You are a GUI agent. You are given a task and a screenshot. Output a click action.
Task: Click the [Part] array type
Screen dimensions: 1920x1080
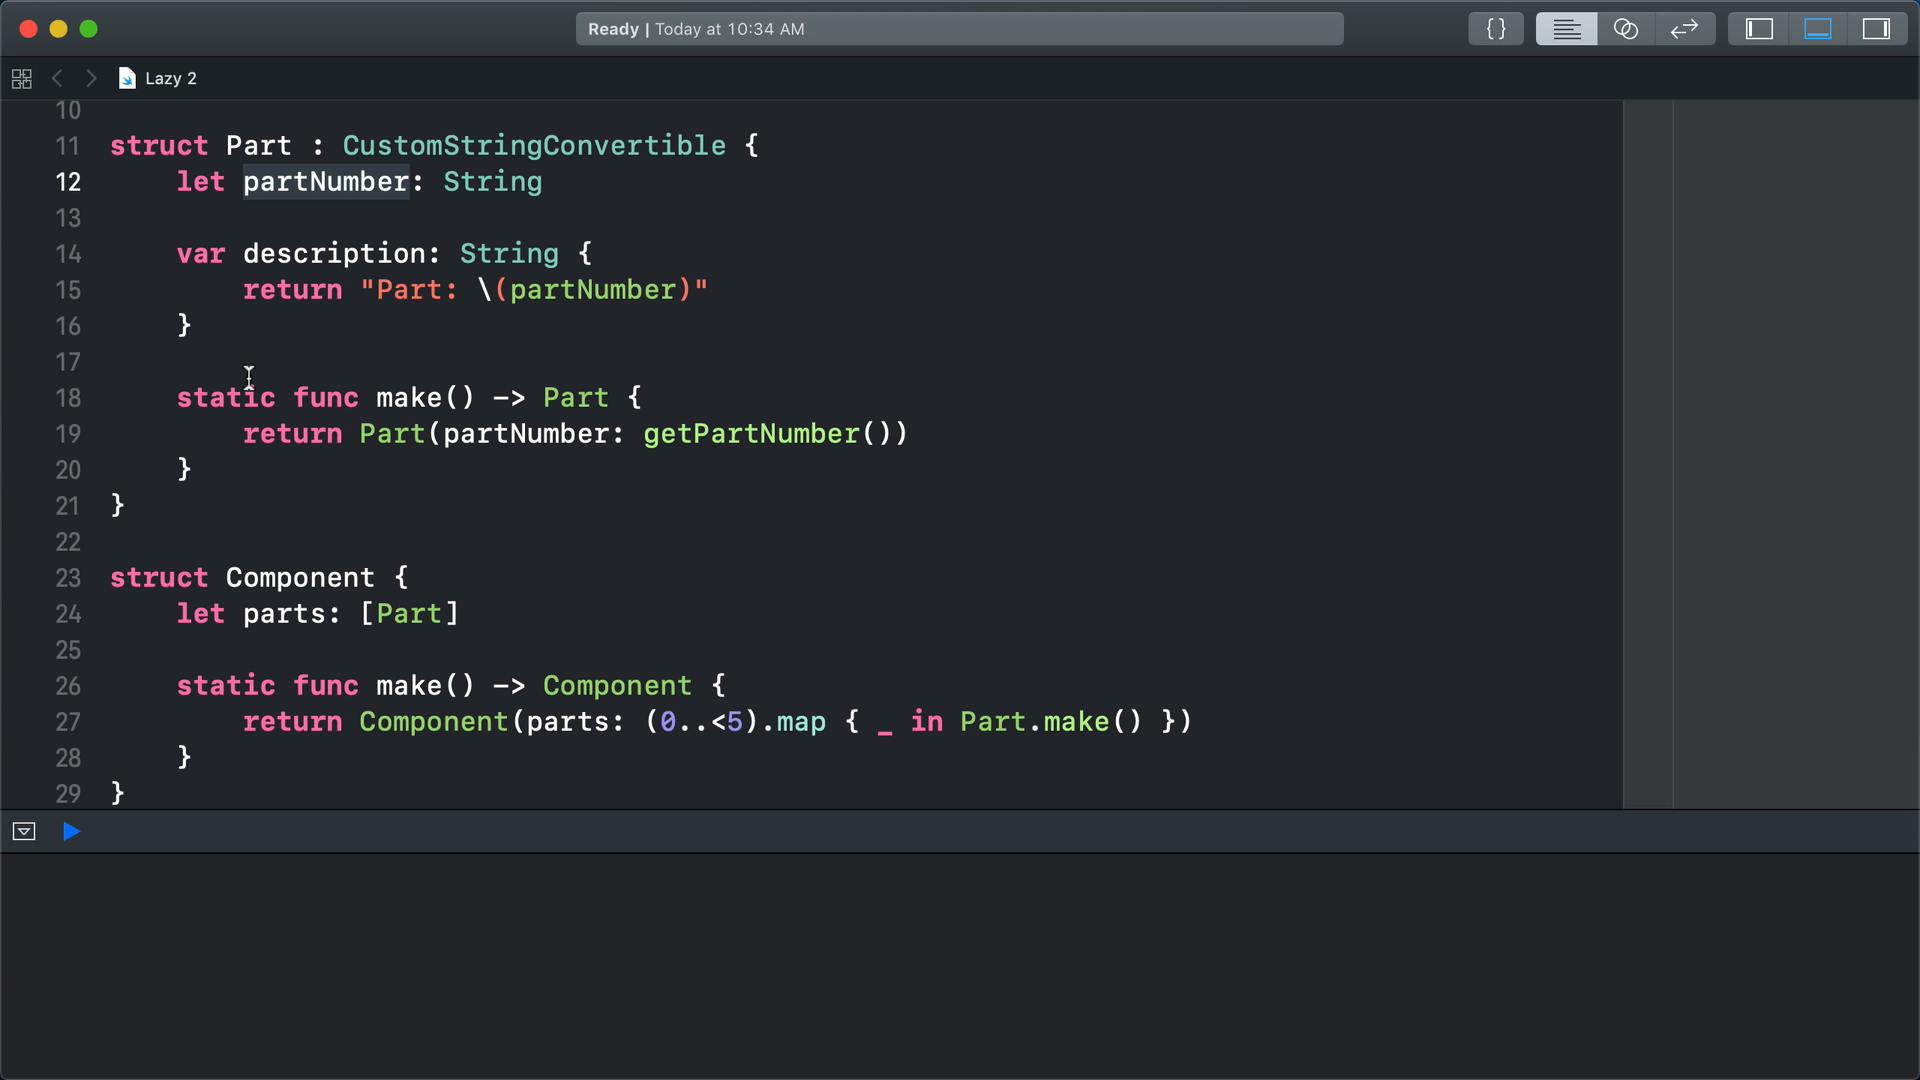pyautogui.click(x=409, y=614)
